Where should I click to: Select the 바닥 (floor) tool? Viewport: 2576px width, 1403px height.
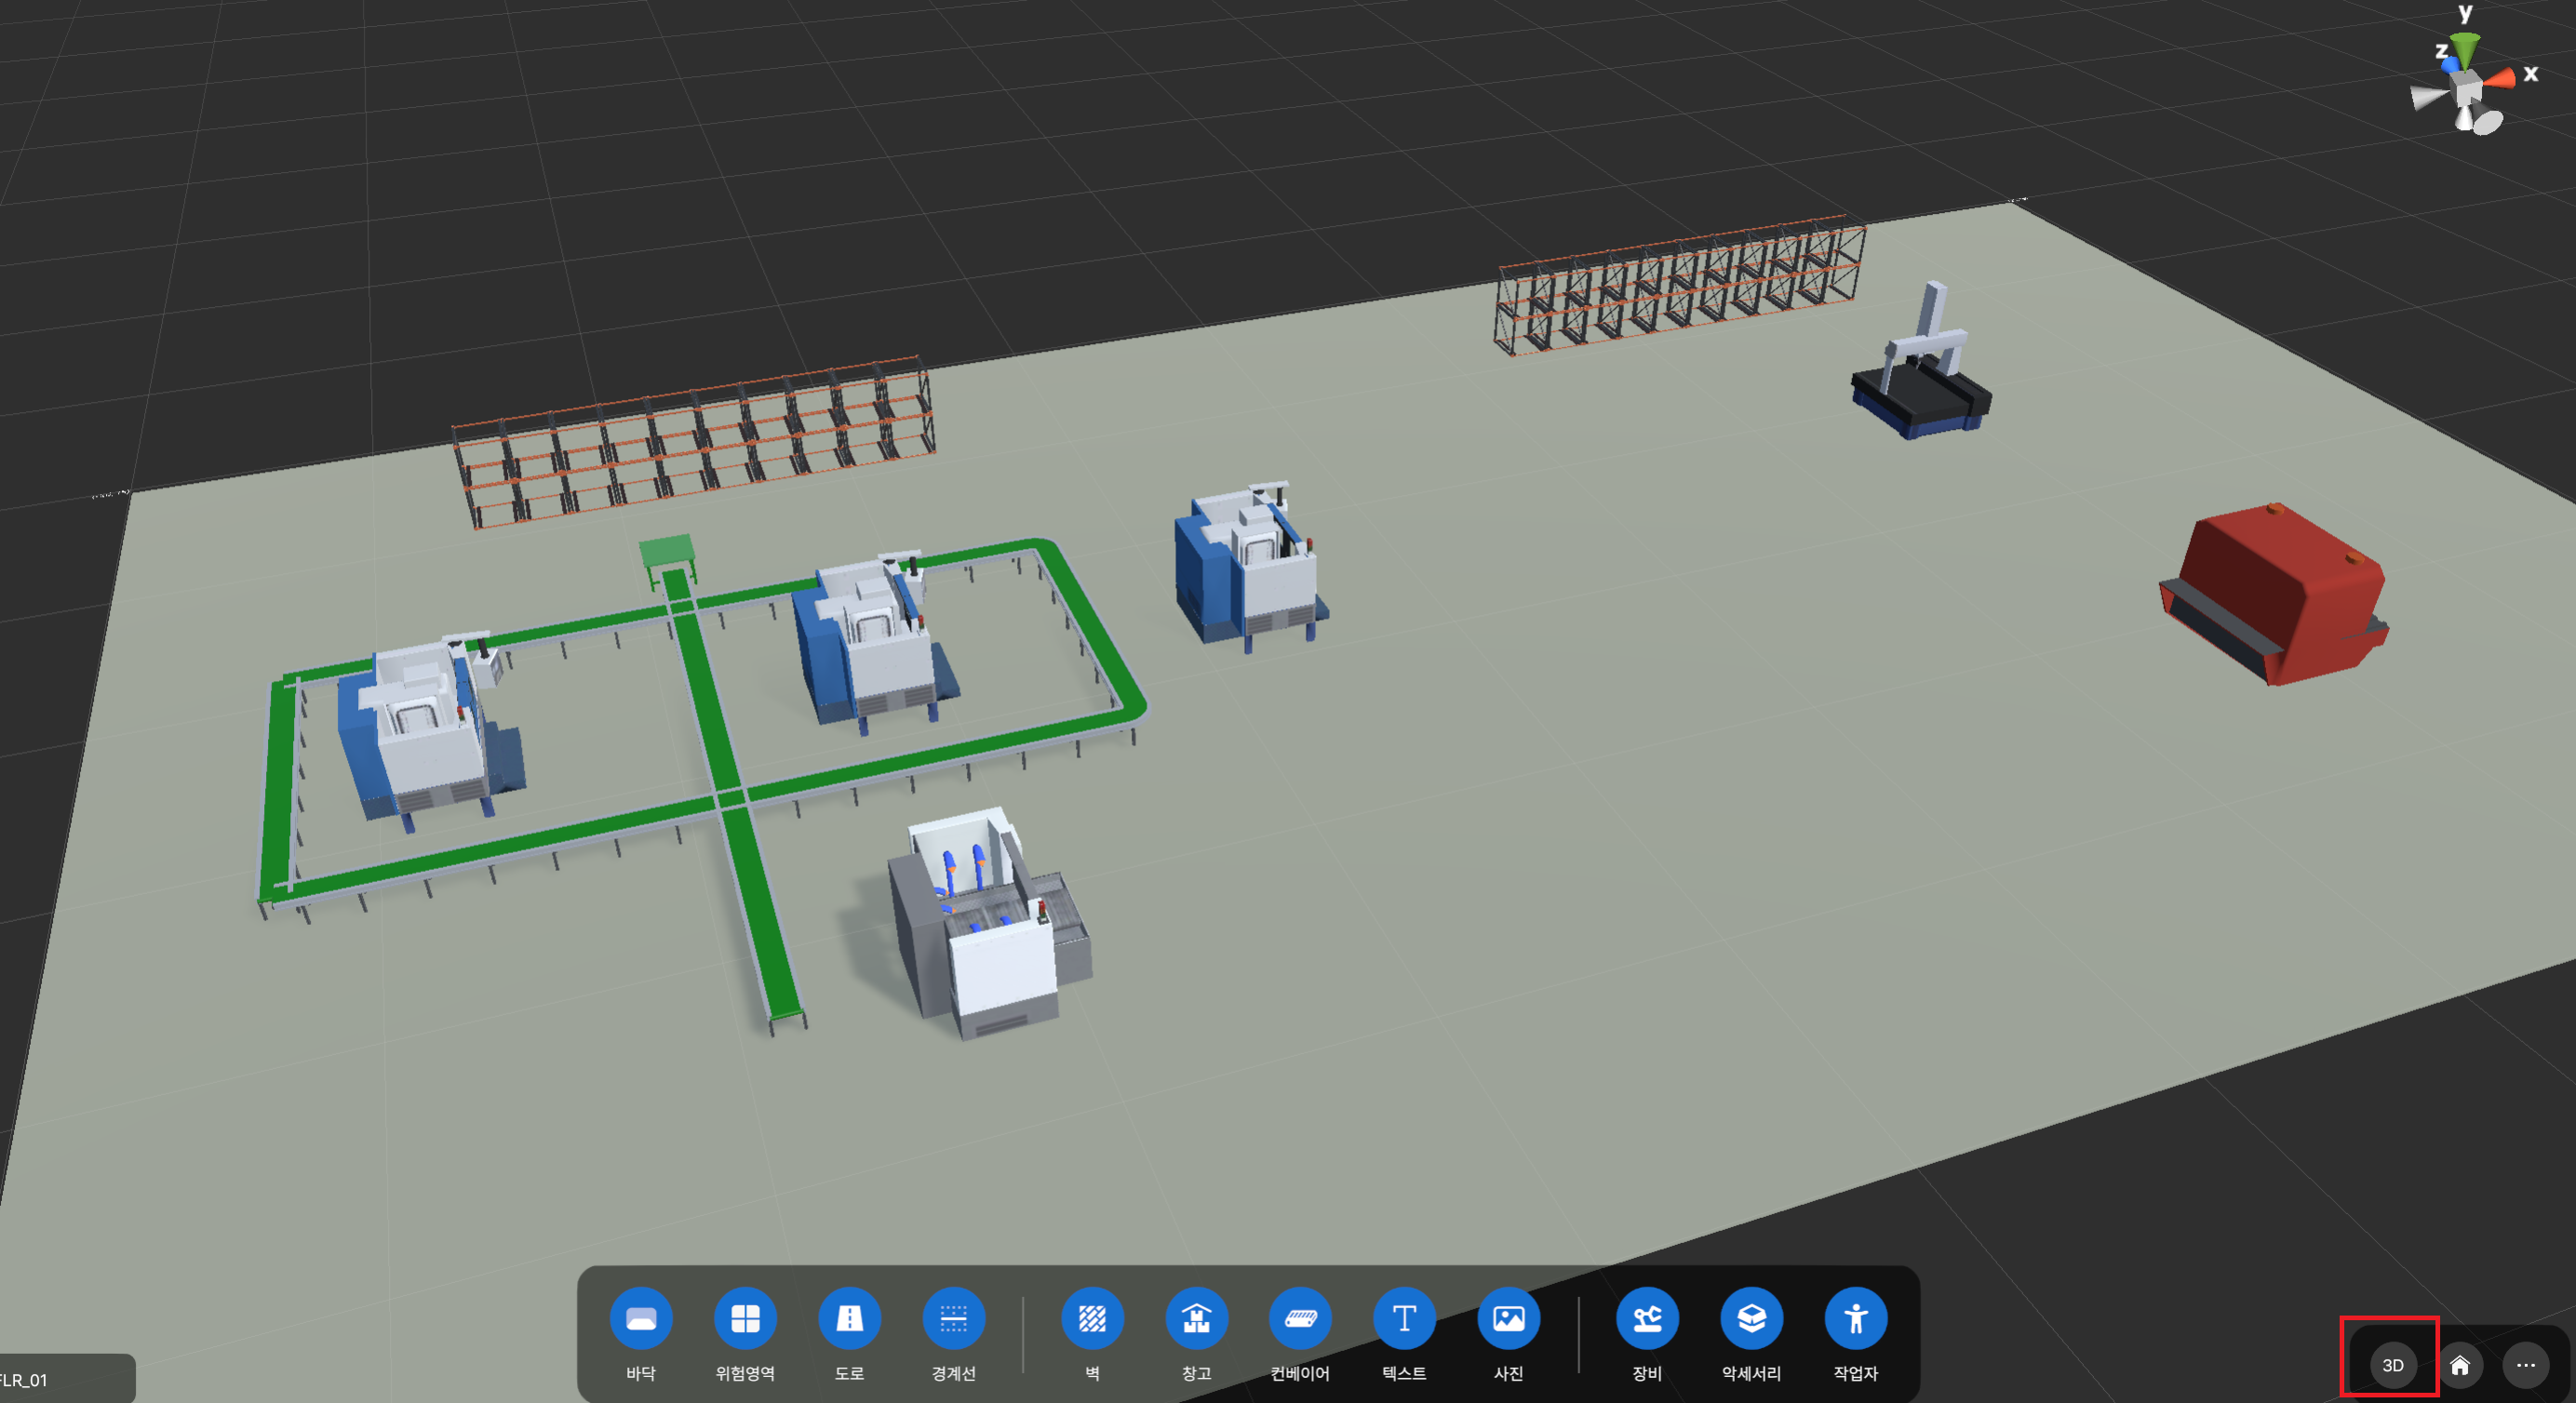[x=641, y=1319]
